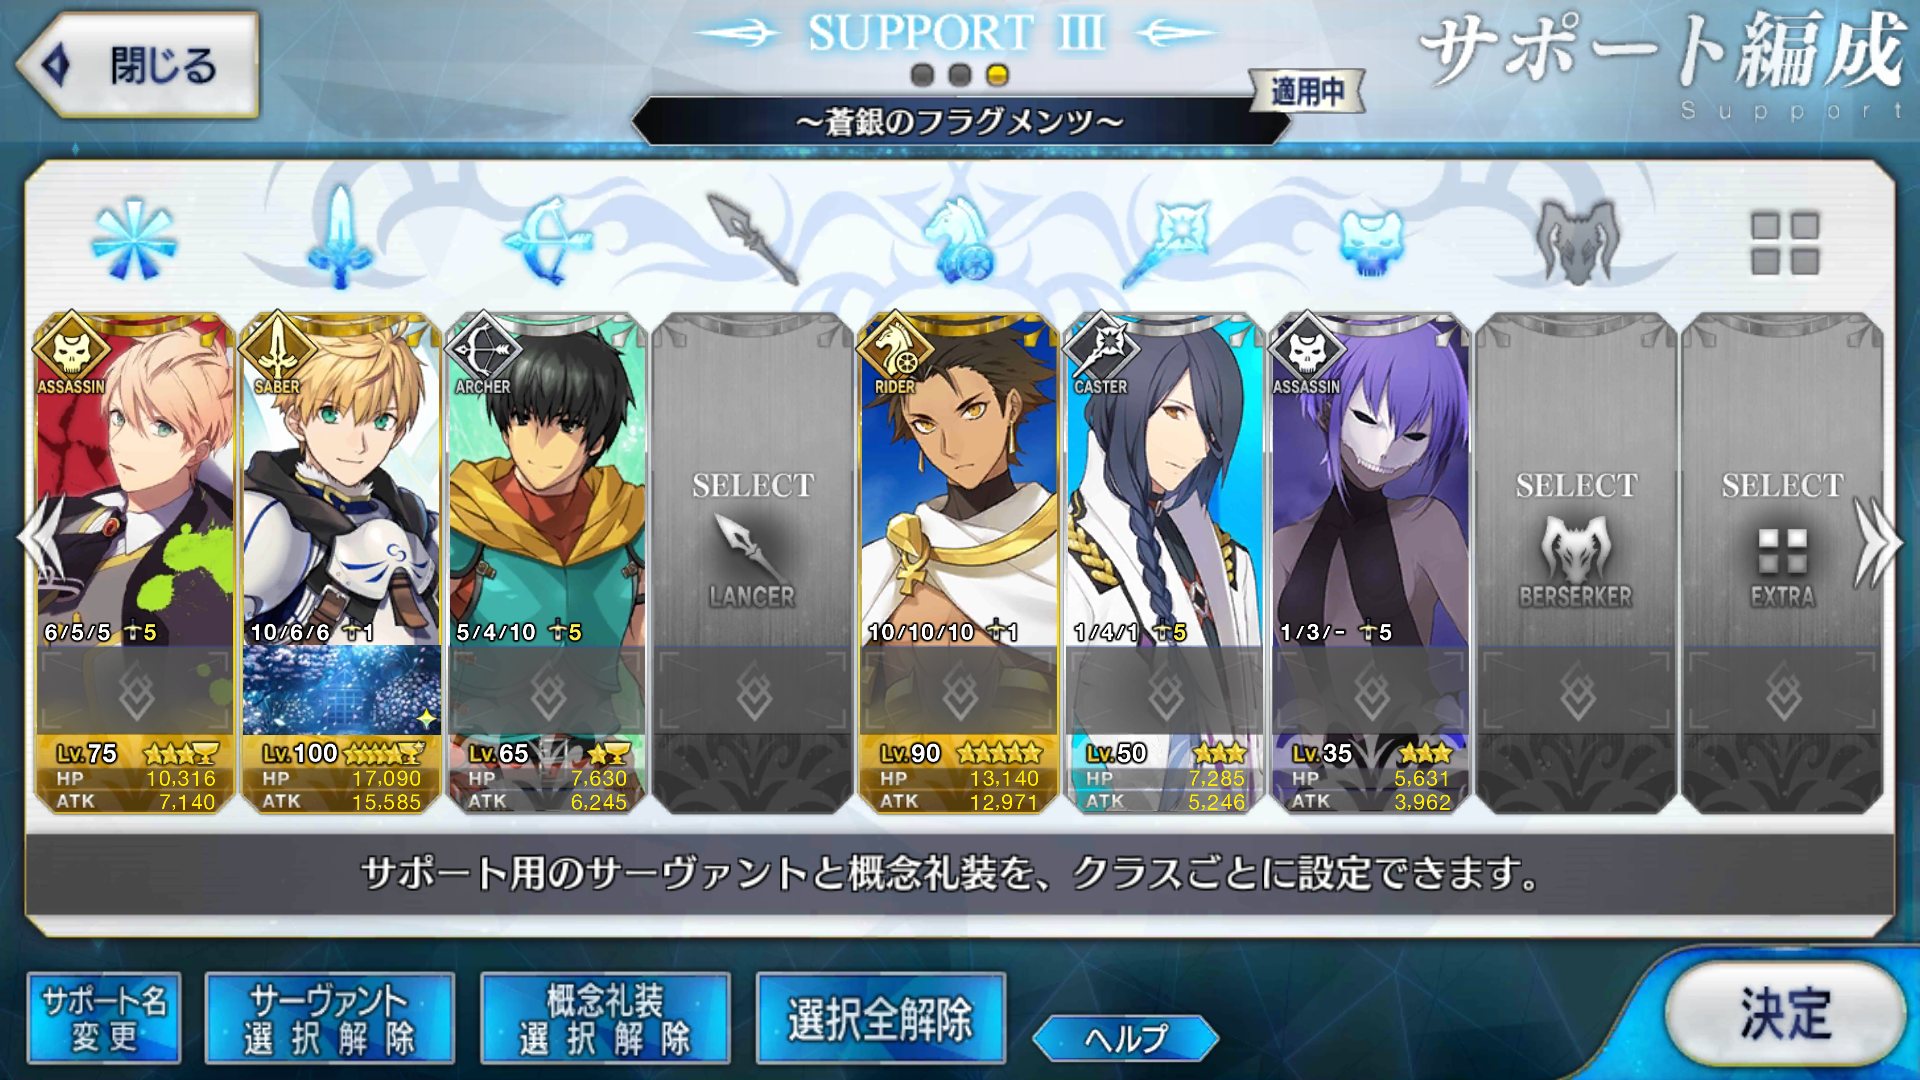Select the Extra class grid icon
The image size is (1920, 1080).
click(1784, 242)
